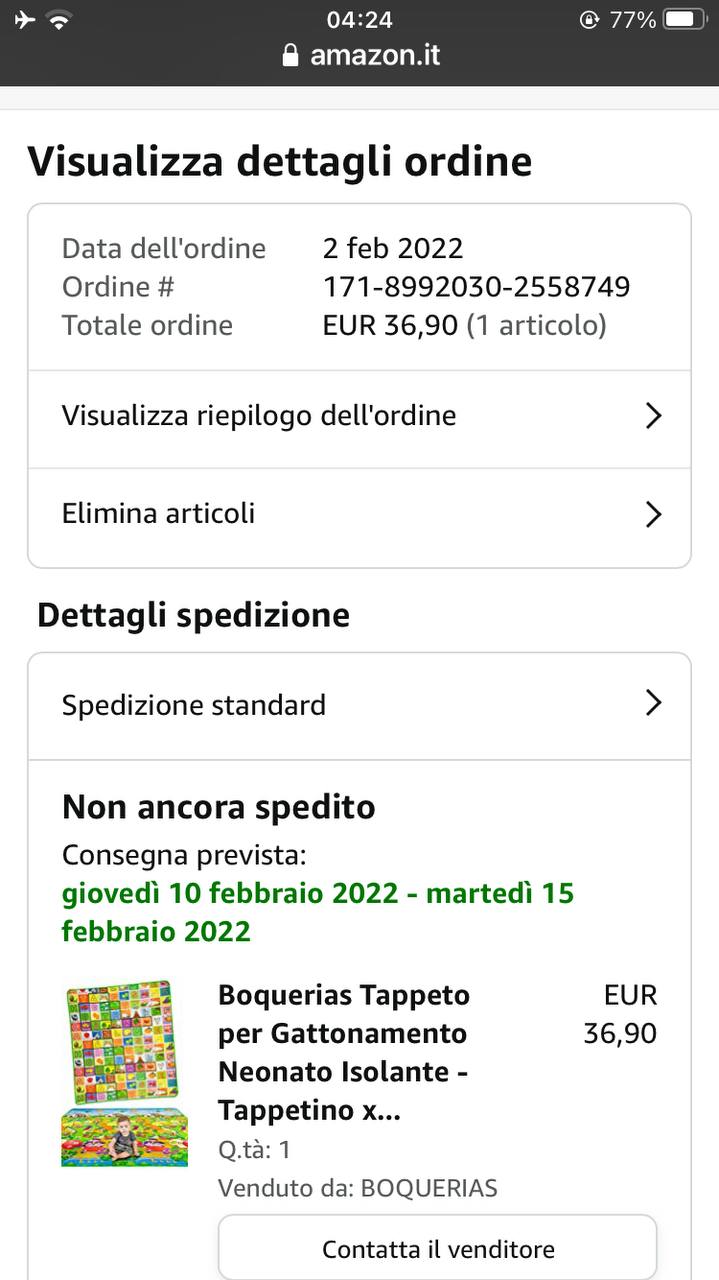
Task: Expand the Spedizione standard arrow
Action: pyautogui.click(x=653, y=704)
